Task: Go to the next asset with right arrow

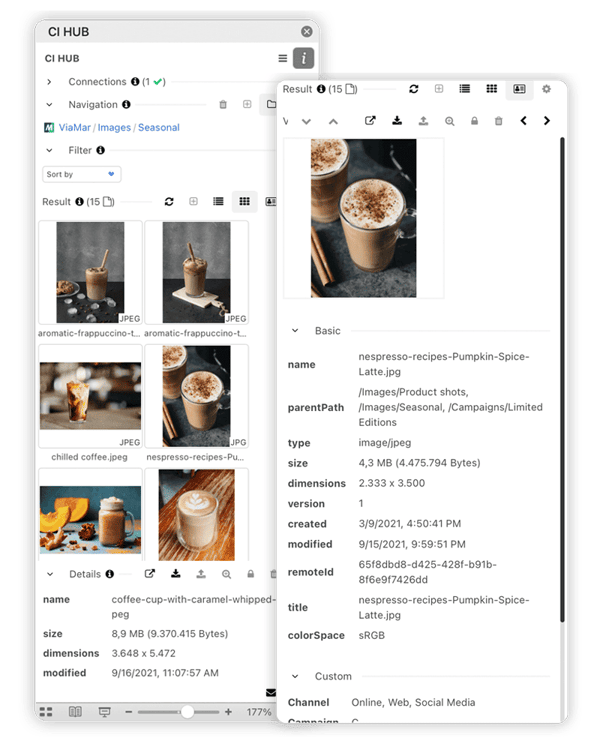Action: (x=547, y=121)
